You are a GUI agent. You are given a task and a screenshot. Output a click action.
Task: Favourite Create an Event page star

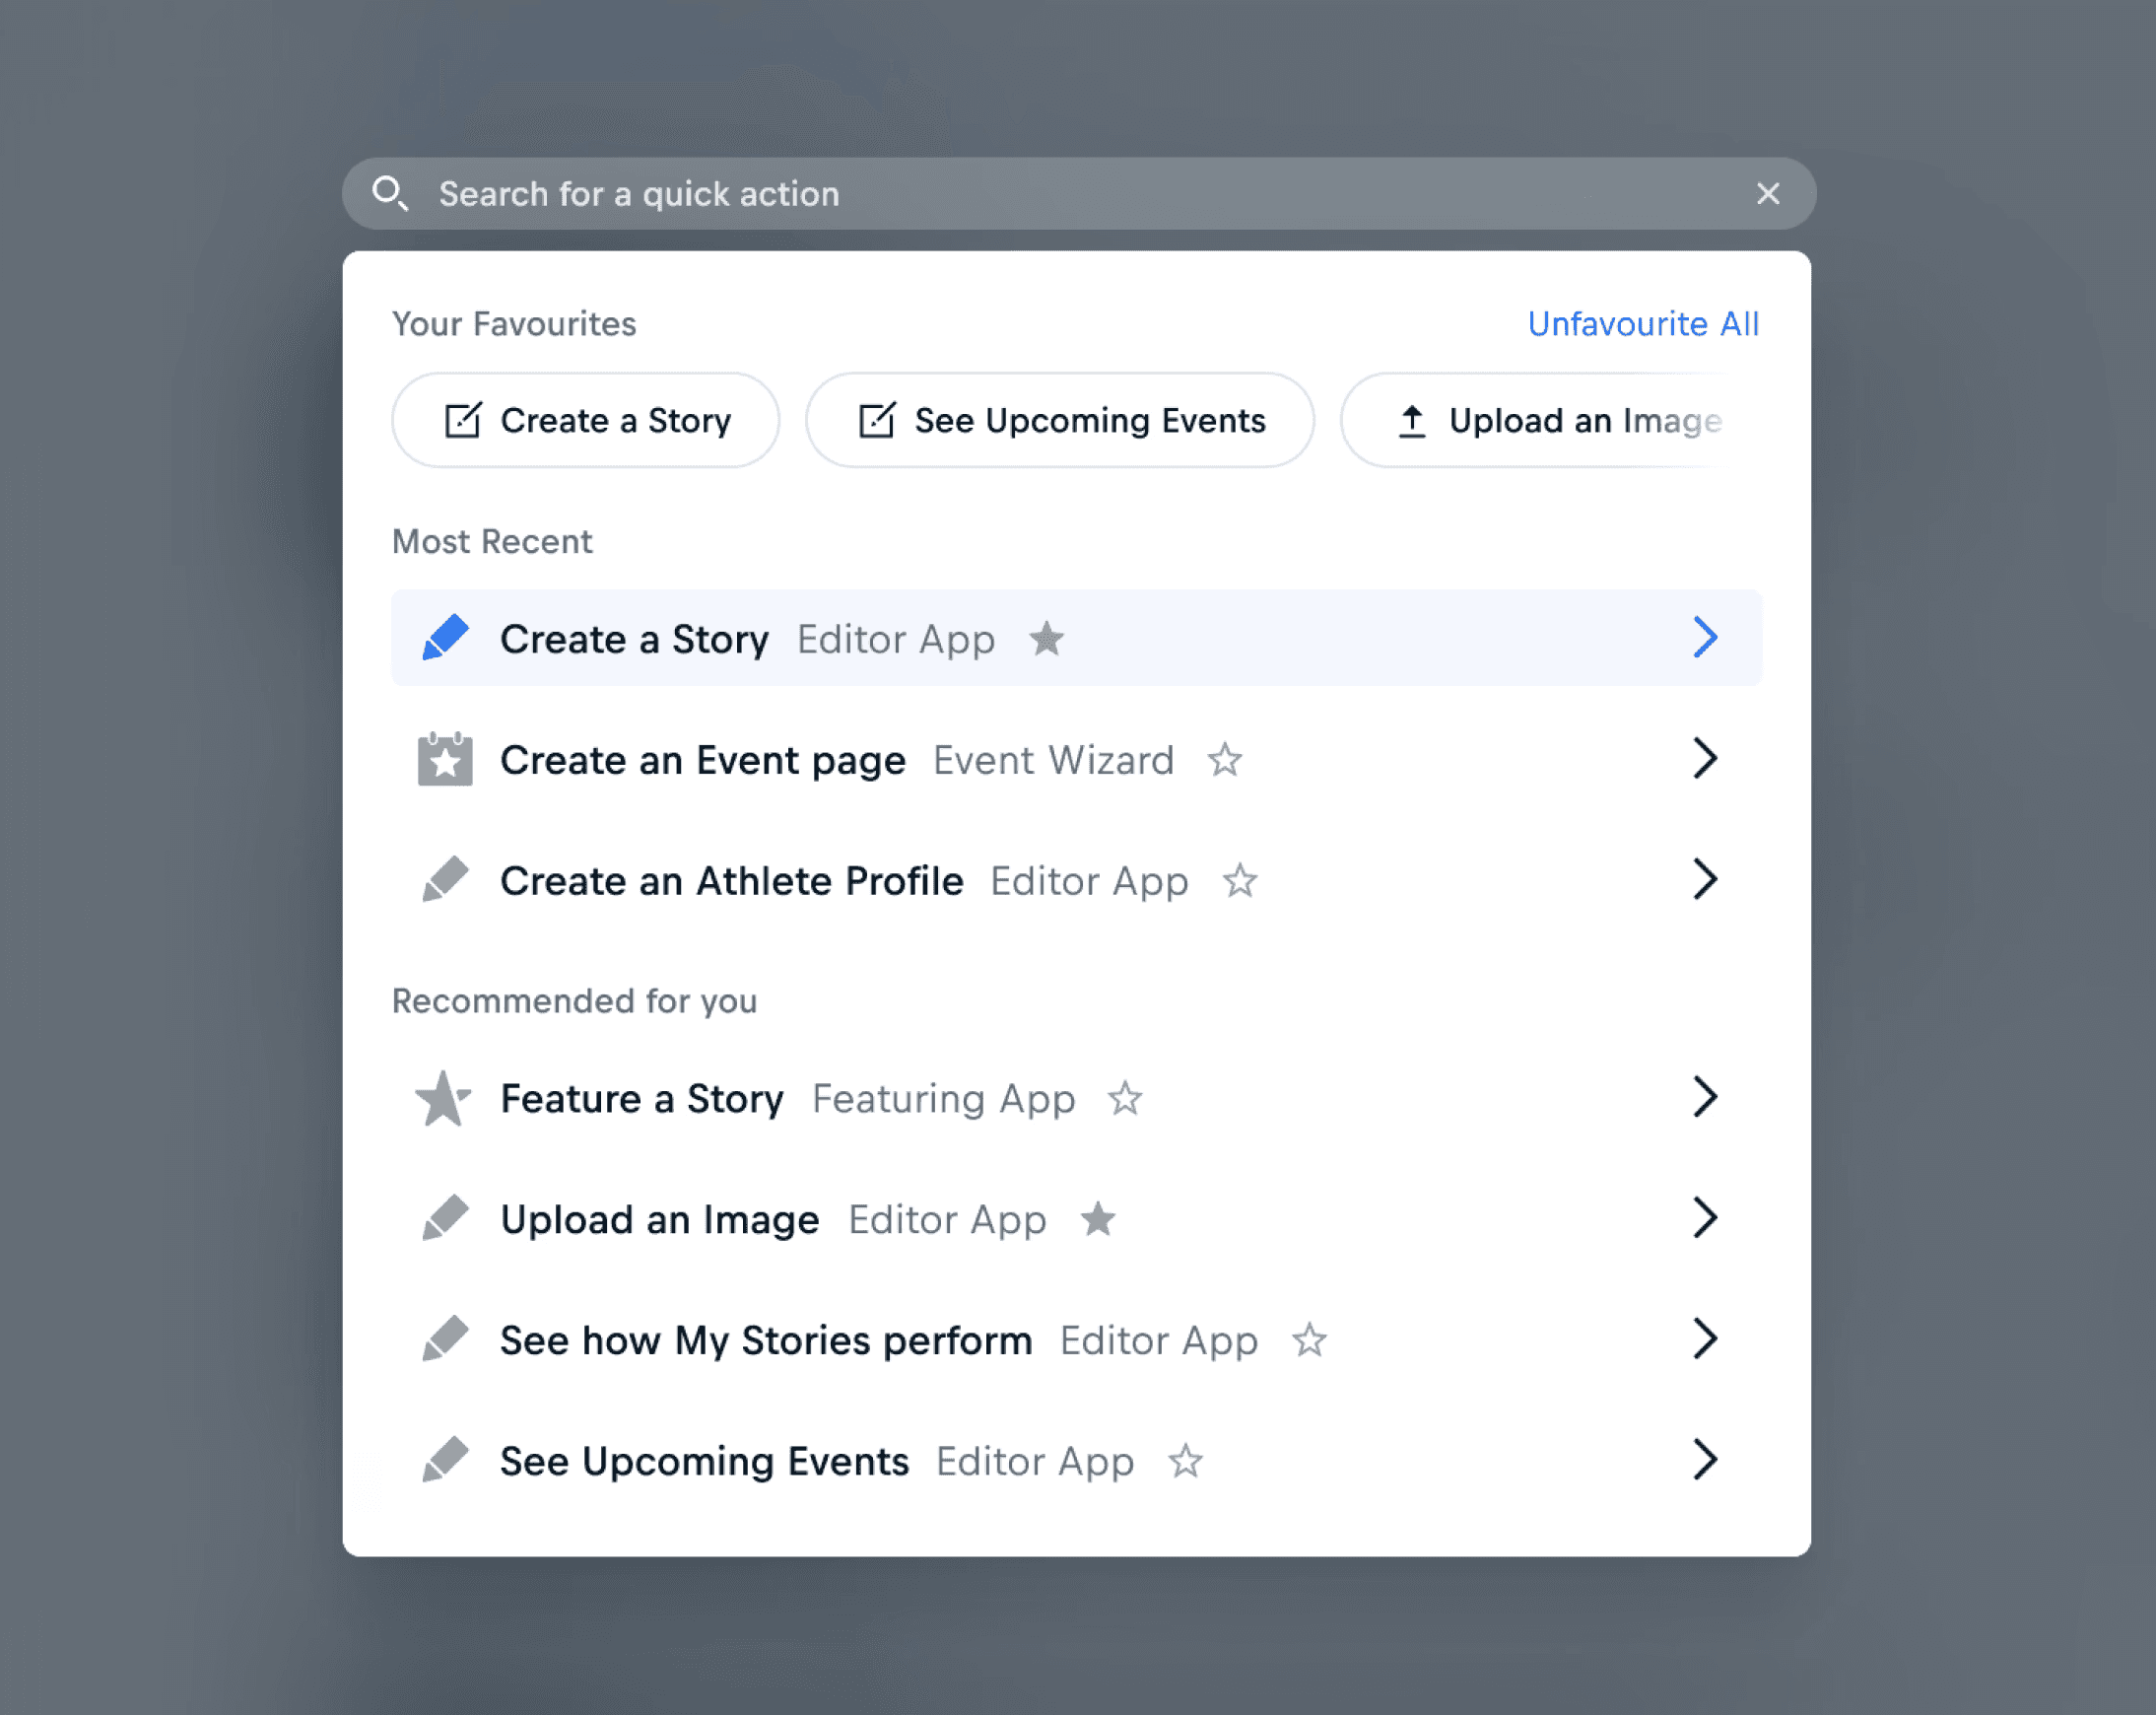point(1224,760)
